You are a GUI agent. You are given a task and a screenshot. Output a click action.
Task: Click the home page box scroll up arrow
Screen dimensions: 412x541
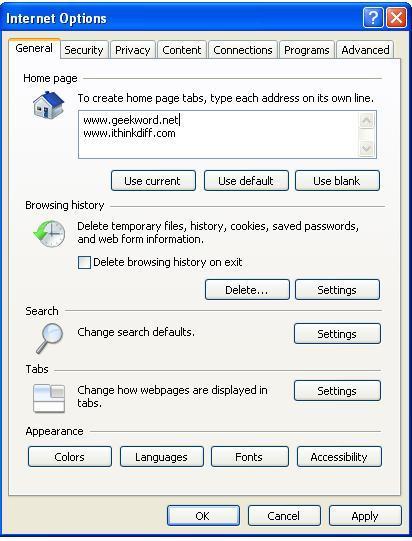point(366,121)
